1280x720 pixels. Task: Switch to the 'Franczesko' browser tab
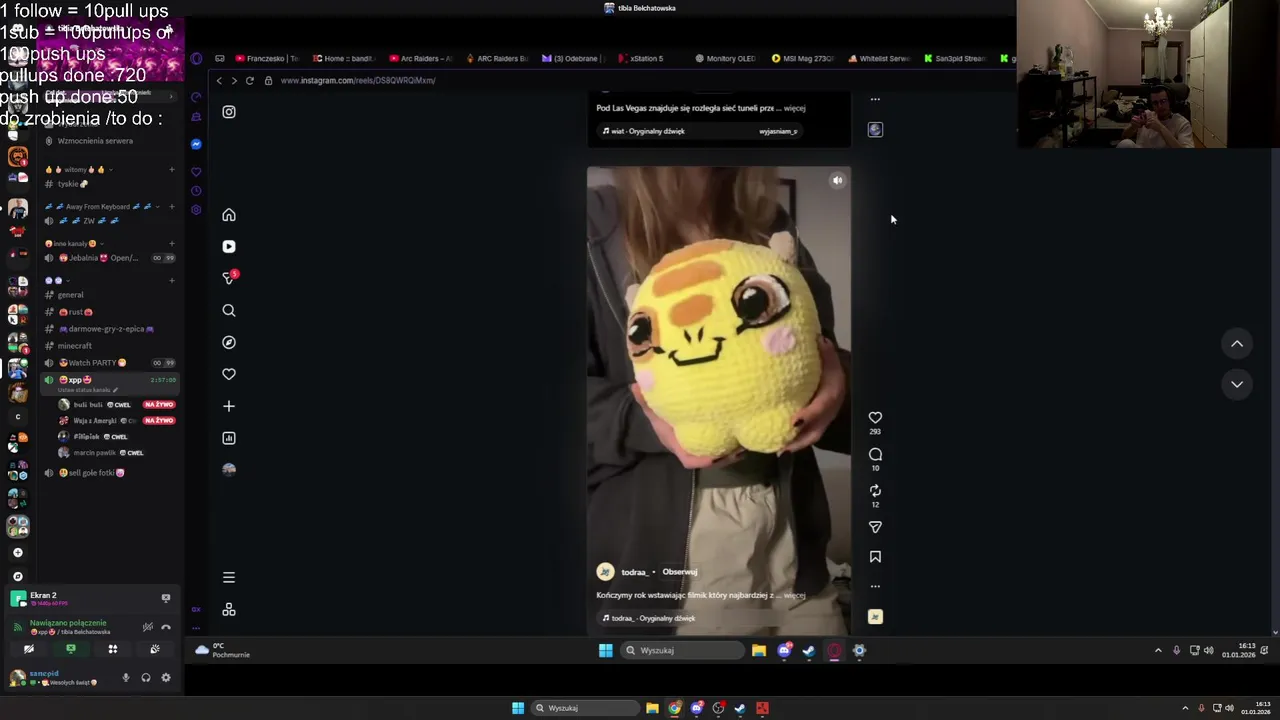(x=266, y=58)
